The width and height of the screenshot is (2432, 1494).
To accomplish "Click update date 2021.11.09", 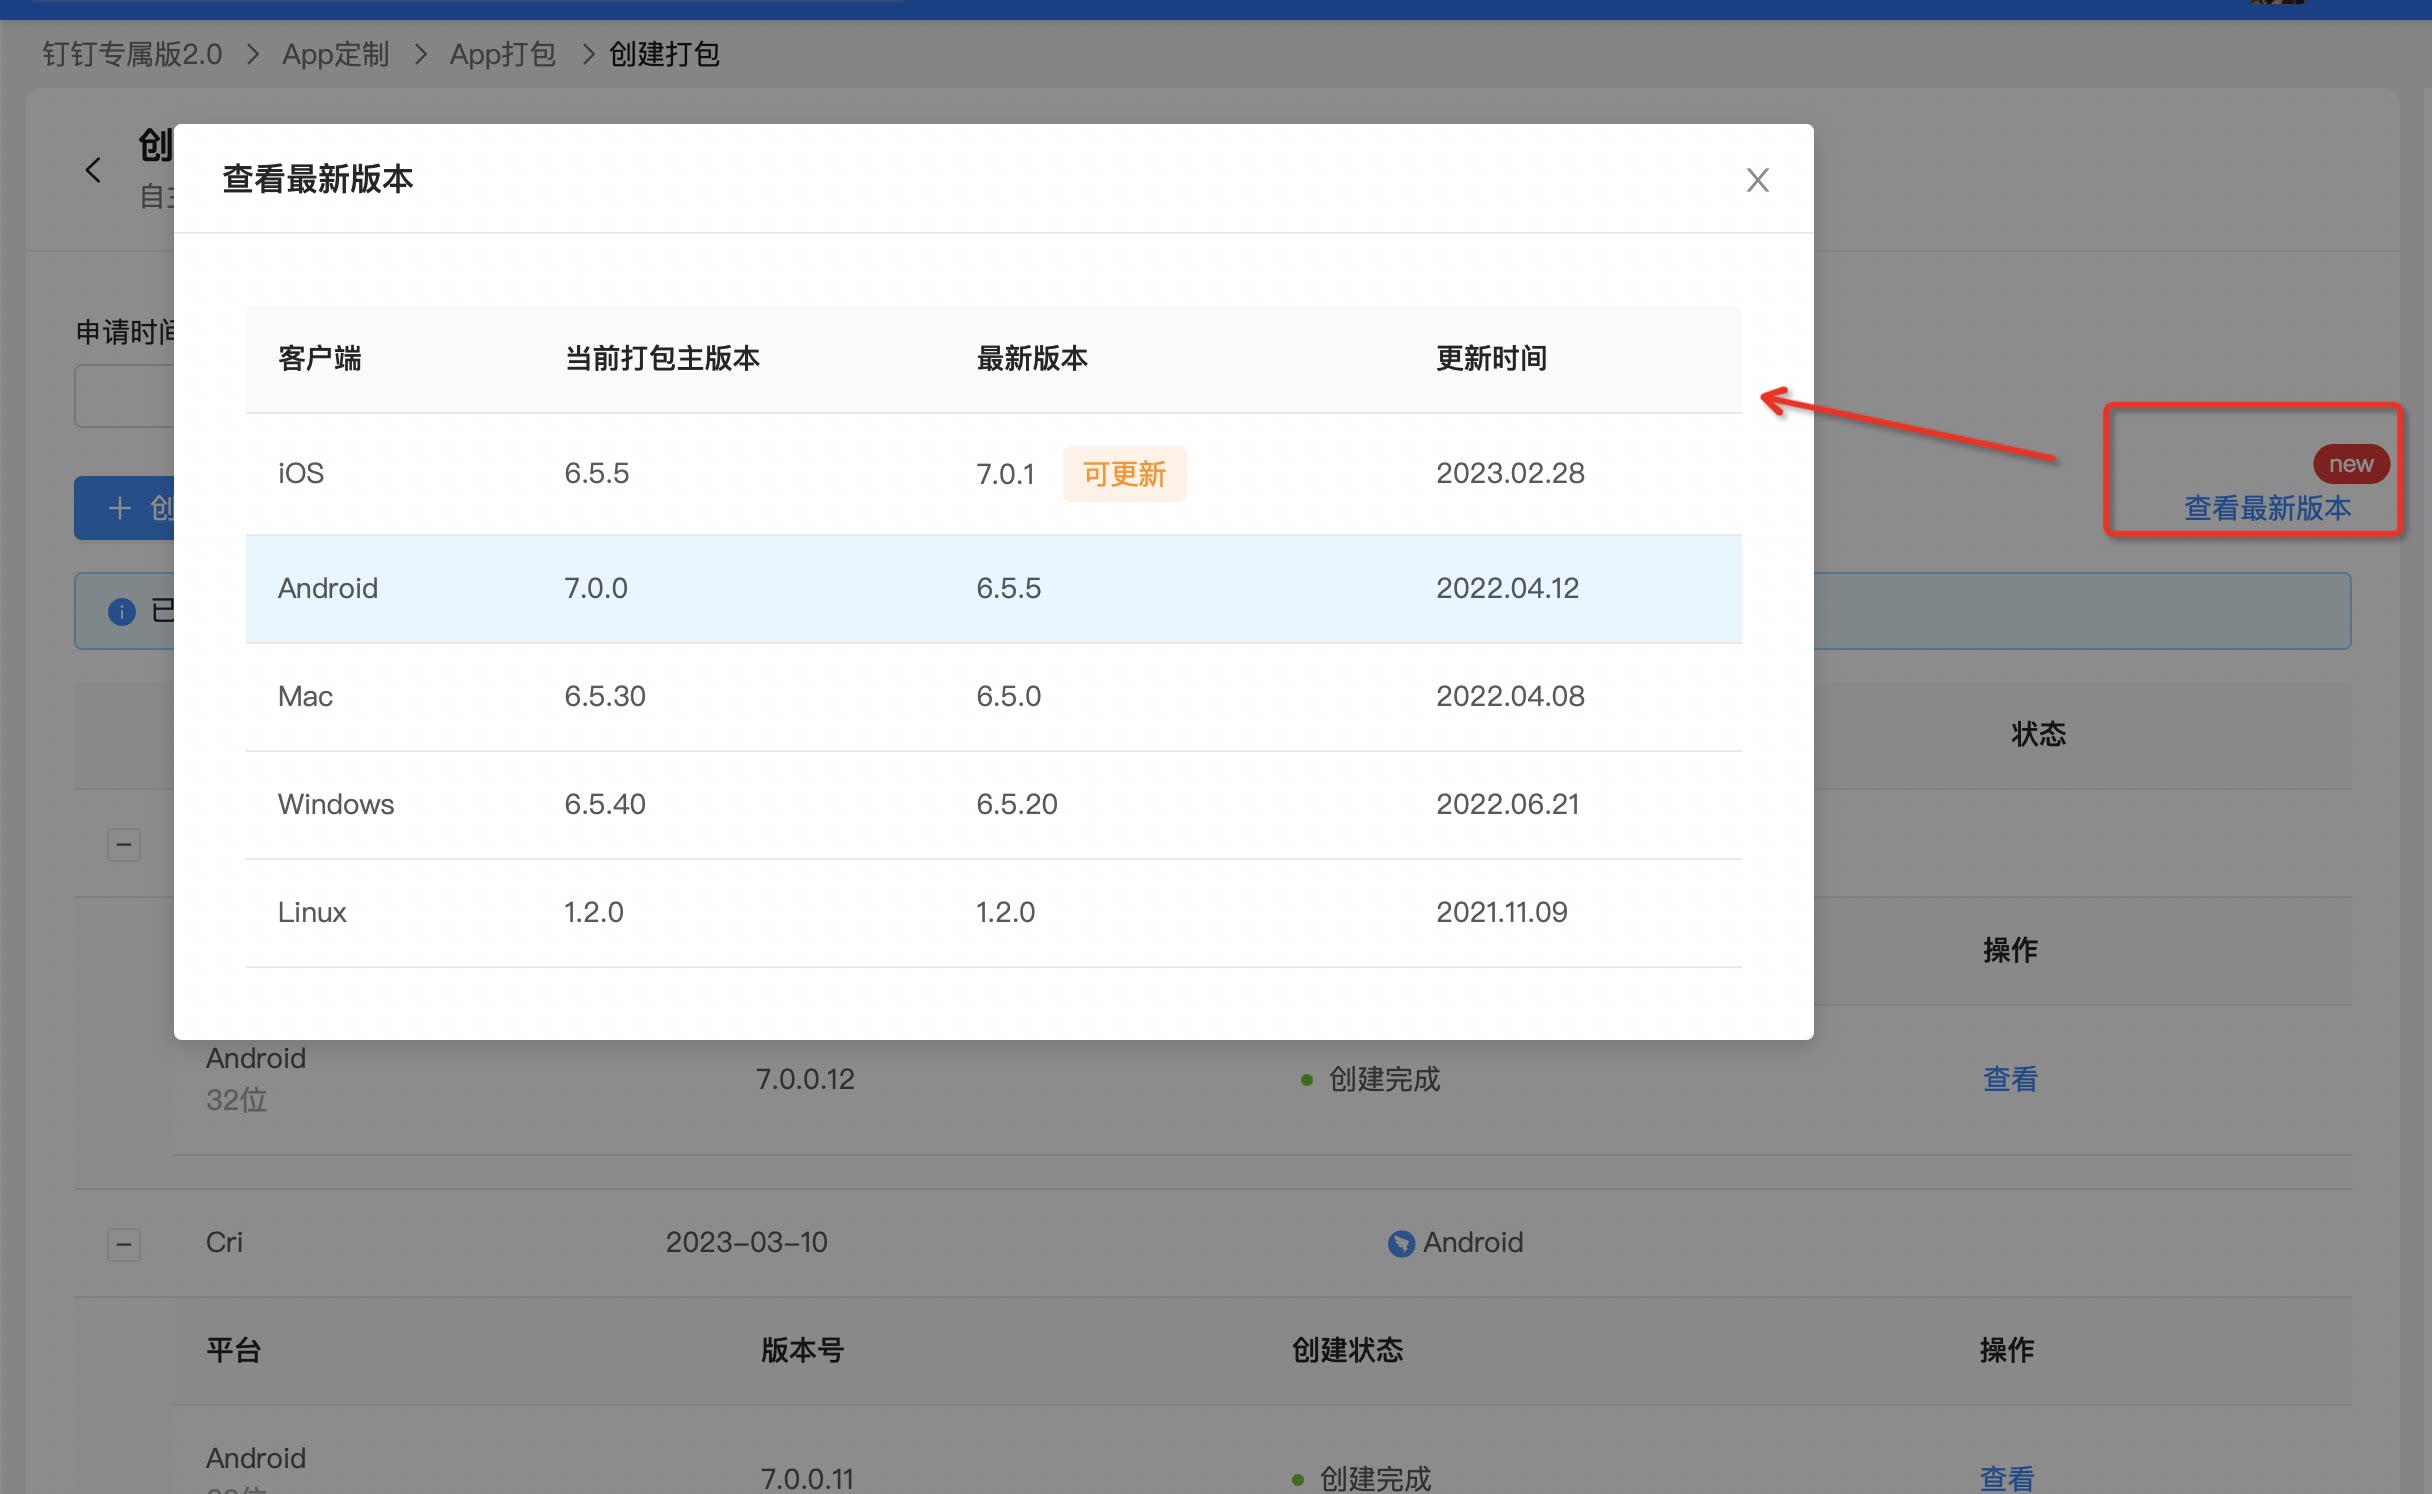I will 1501,912.
